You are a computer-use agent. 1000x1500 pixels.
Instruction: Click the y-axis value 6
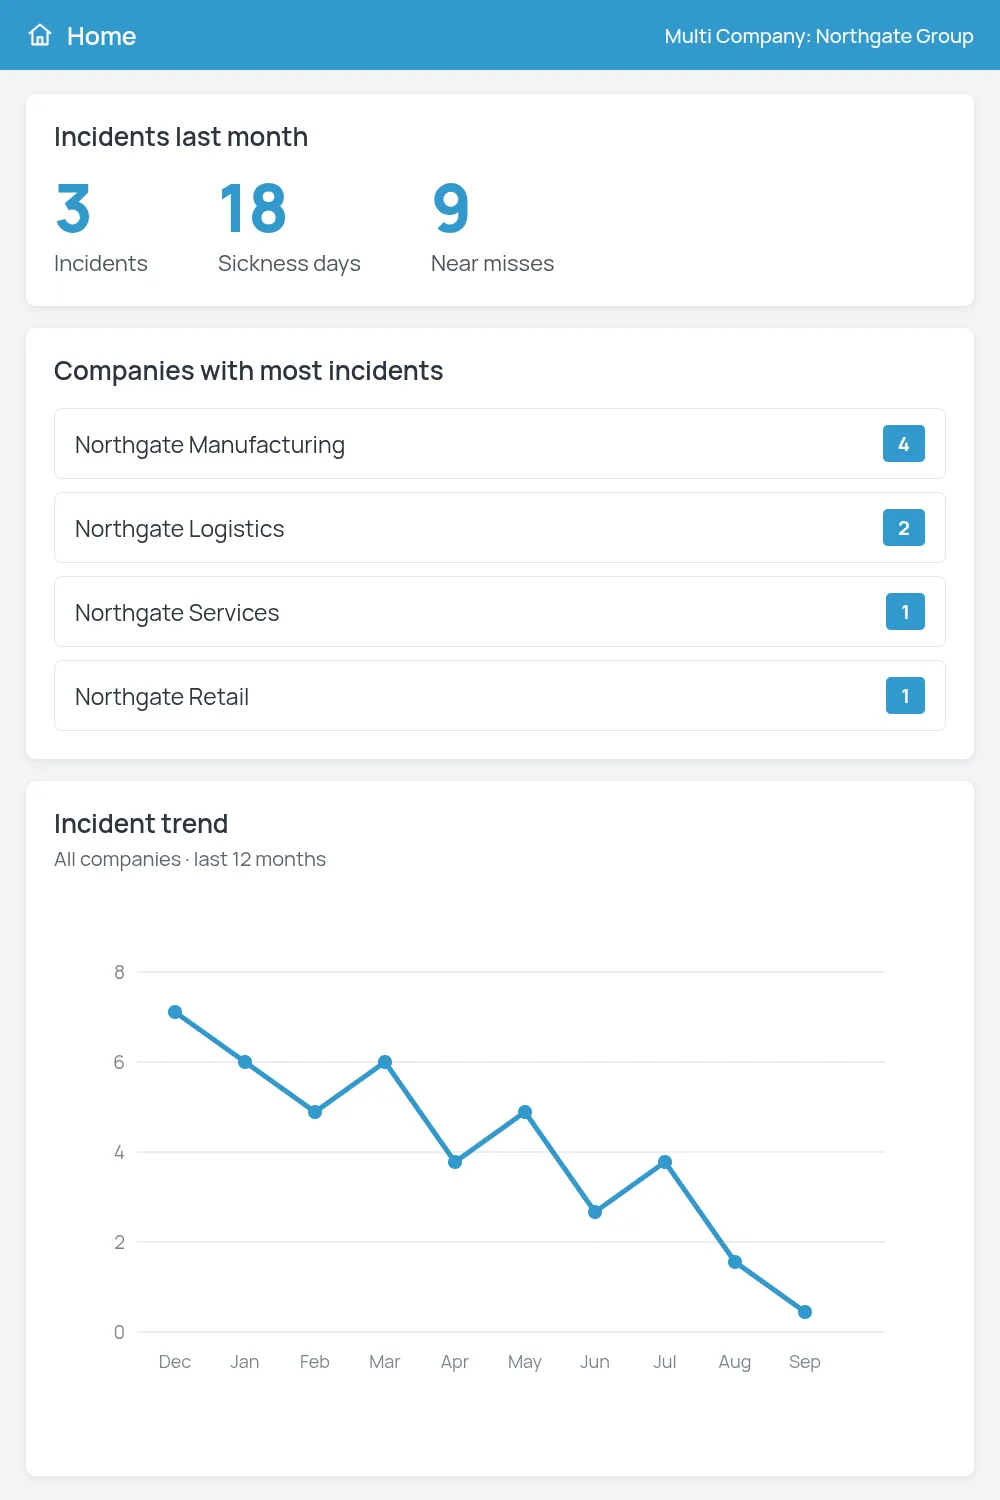tap(119, 1062)
